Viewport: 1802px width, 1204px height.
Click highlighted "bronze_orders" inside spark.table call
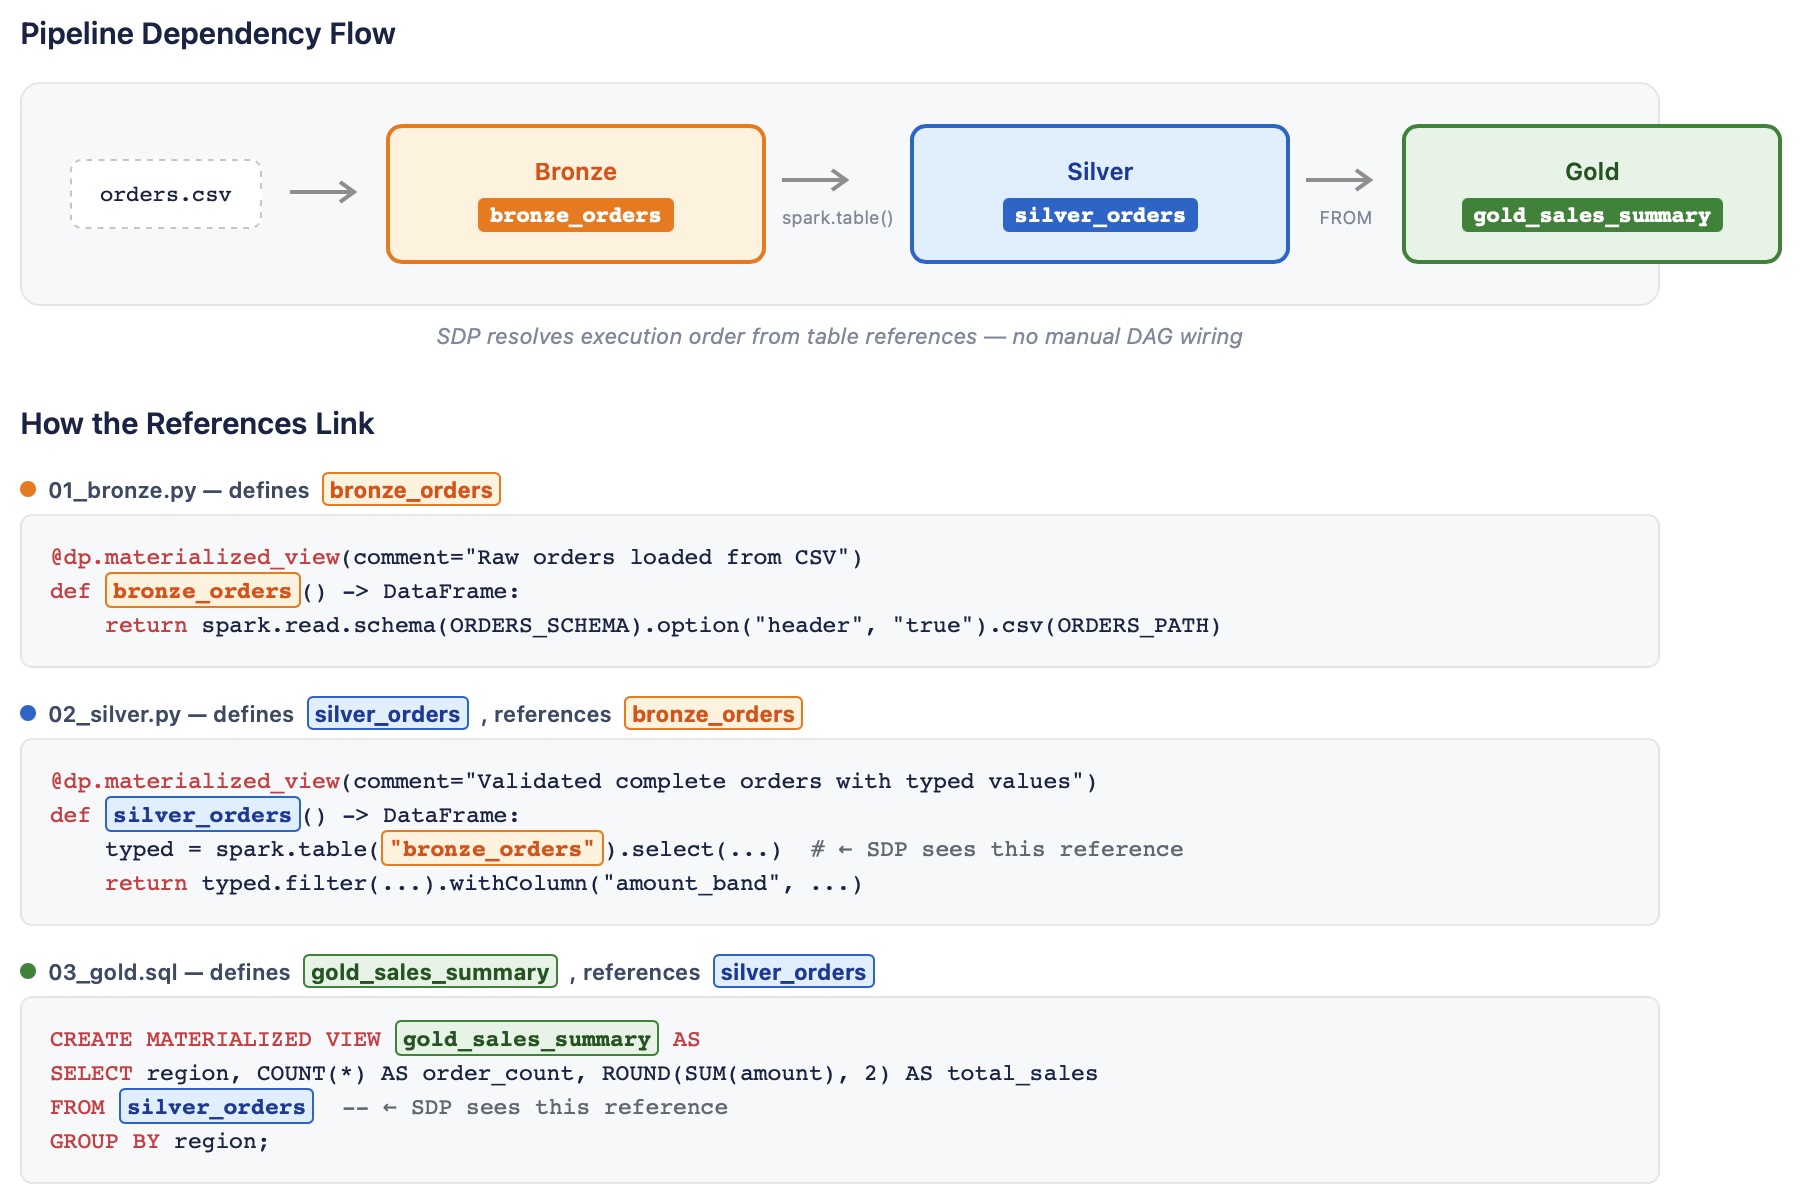(x=492, y=849)
